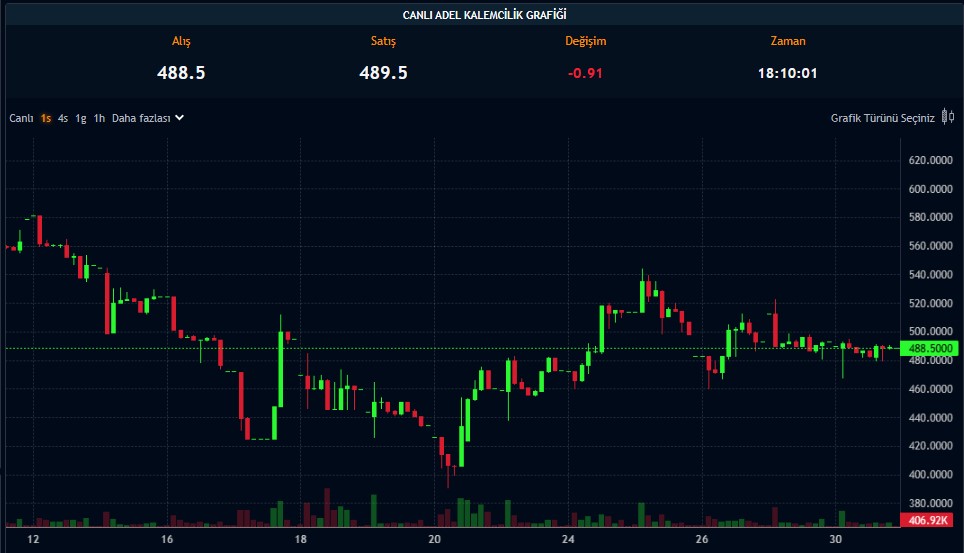Click the 12 date marker on time axis
Screen dimensions: 964x553
(32, 539)
